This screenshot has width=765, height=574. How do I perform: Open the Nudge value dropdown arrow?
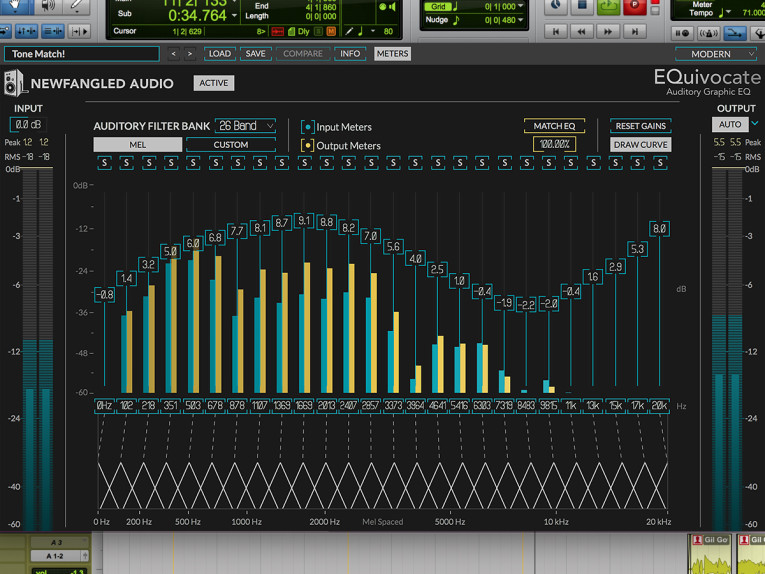pos(521,20)
